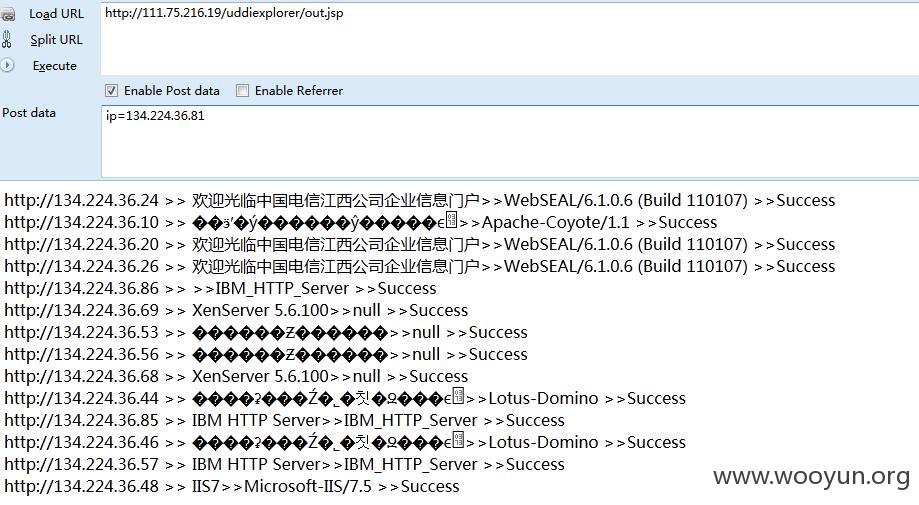The width and height of the screenshot is (919, 505).
Task: Click the result line for http://134.224.36.56
Action: point(266,354)
